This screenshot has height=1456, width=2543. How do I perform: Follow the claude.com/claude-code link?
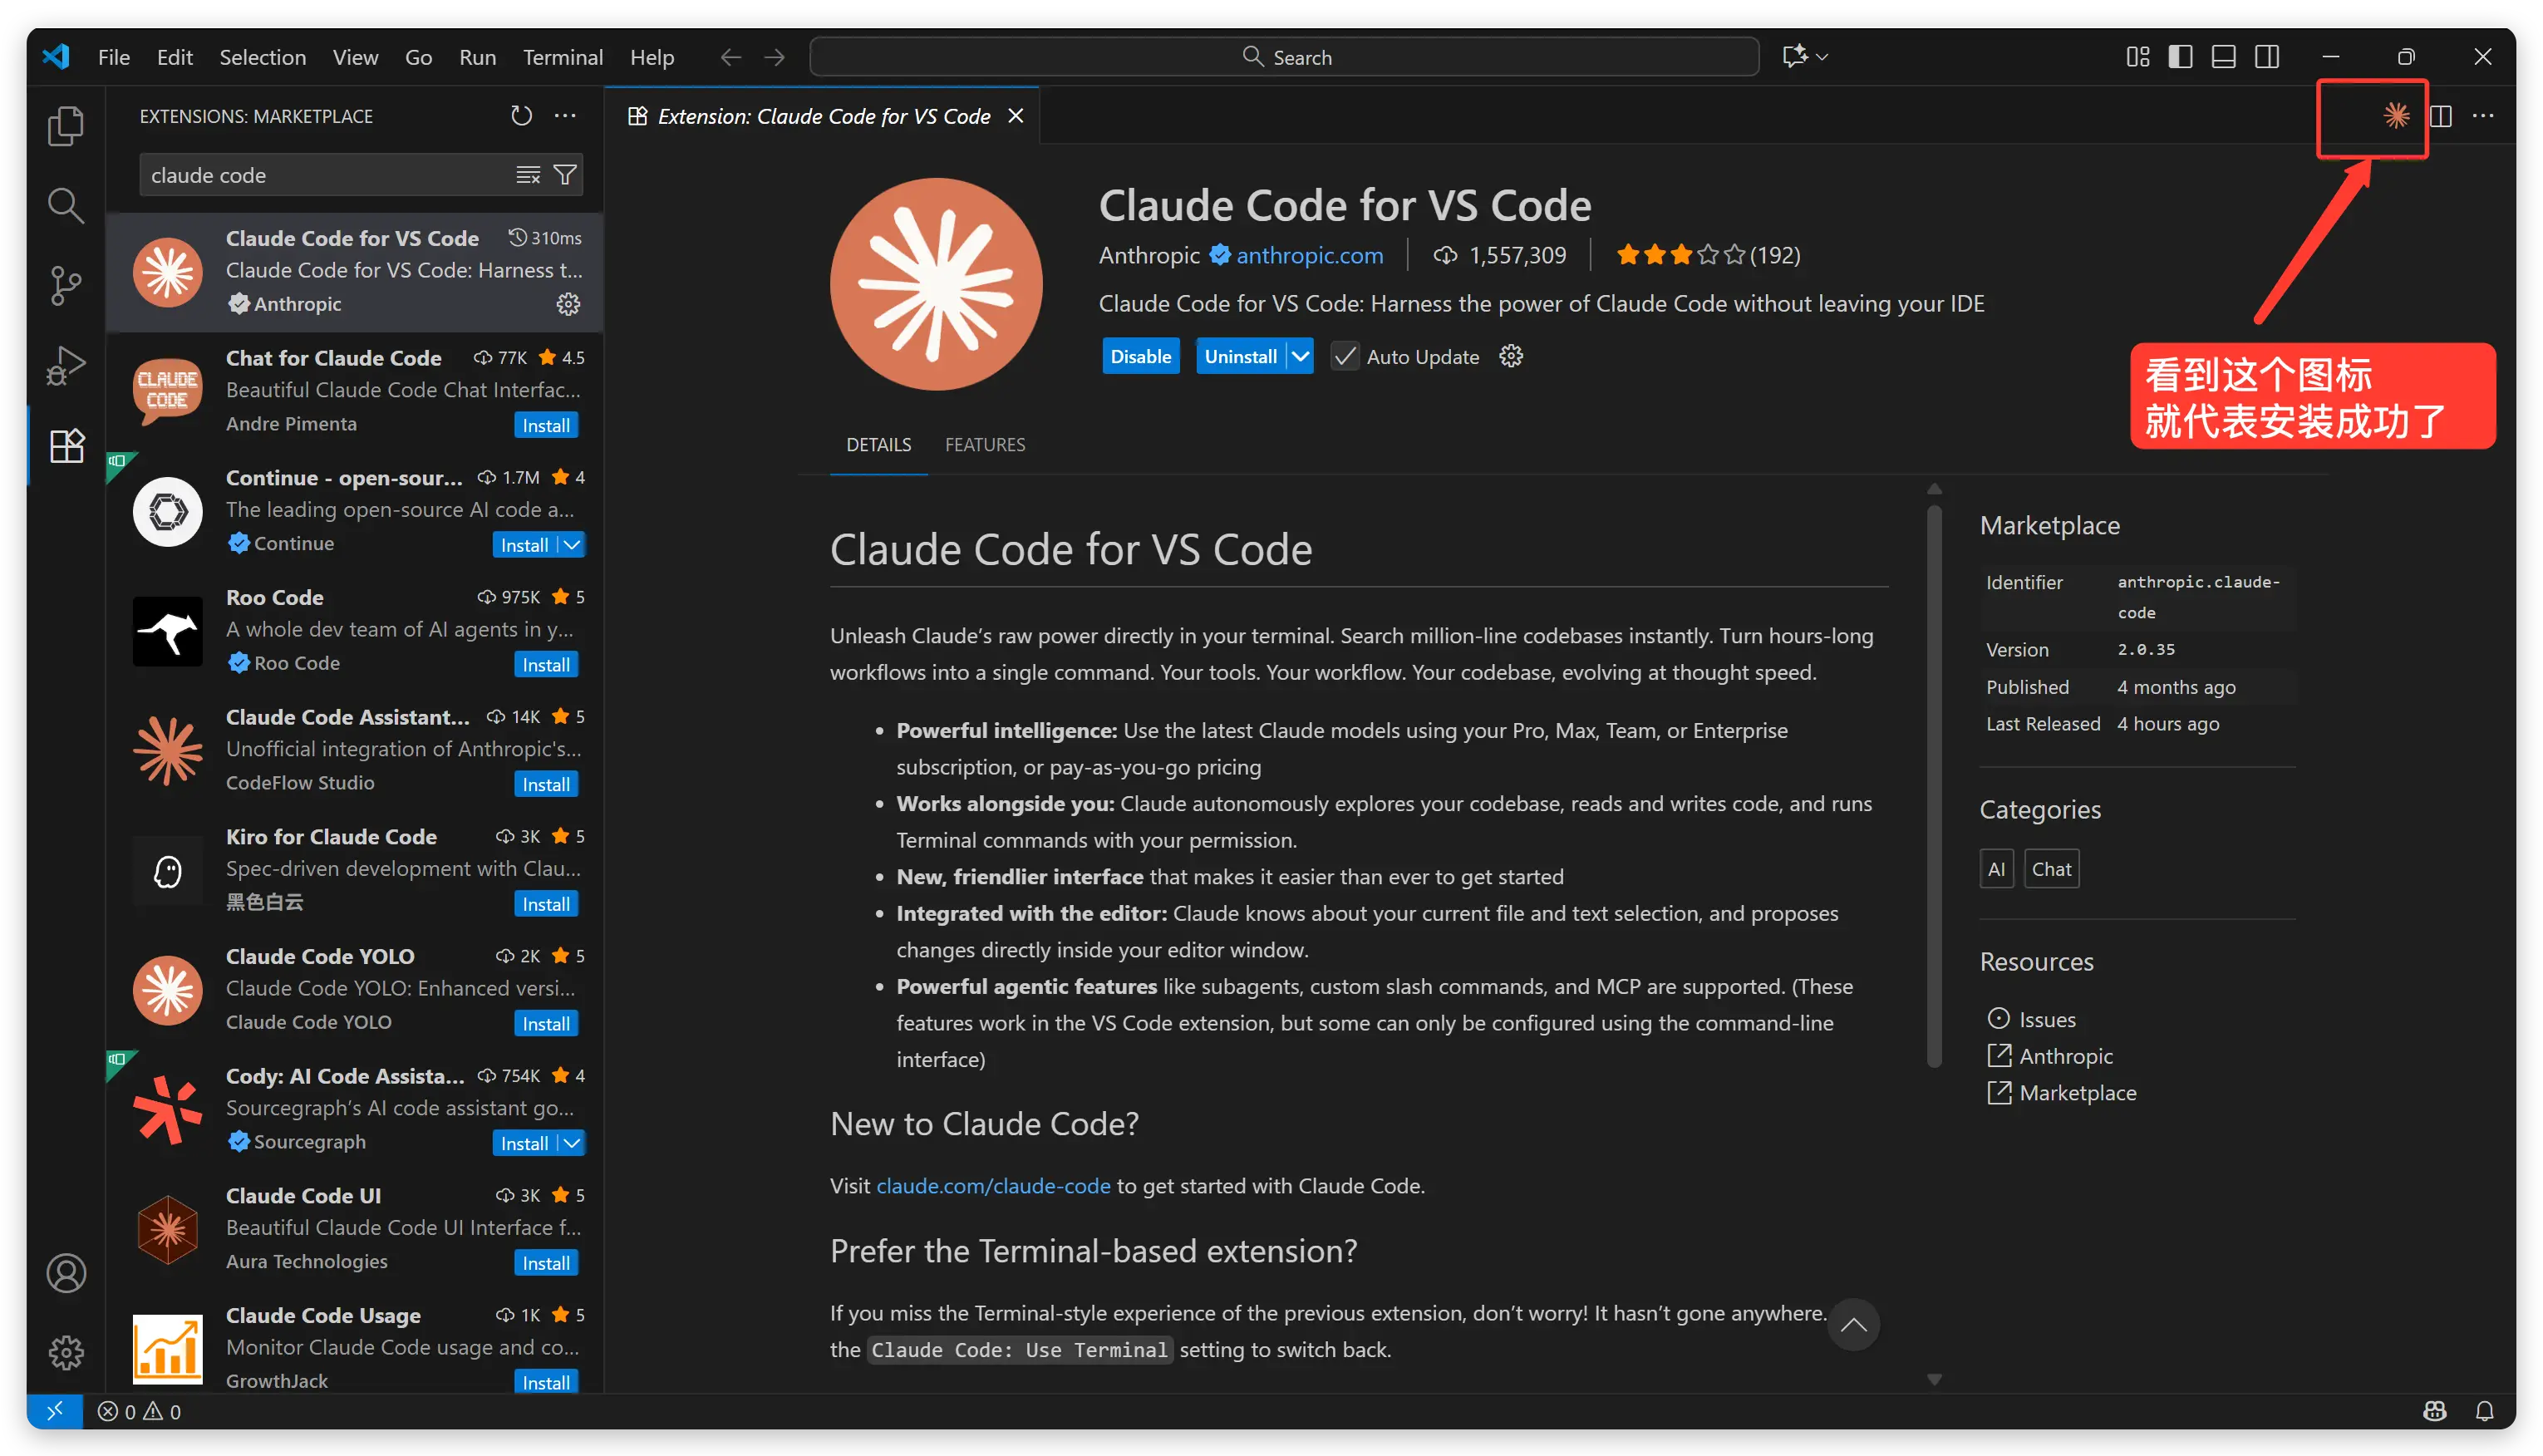(x=993, y=1185)
